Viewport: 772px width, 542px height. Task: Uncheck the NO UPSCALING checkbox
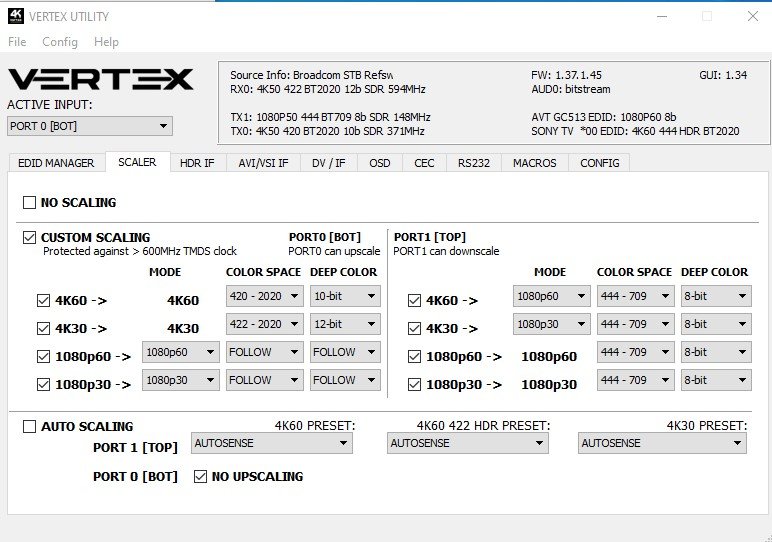[201, 476]
